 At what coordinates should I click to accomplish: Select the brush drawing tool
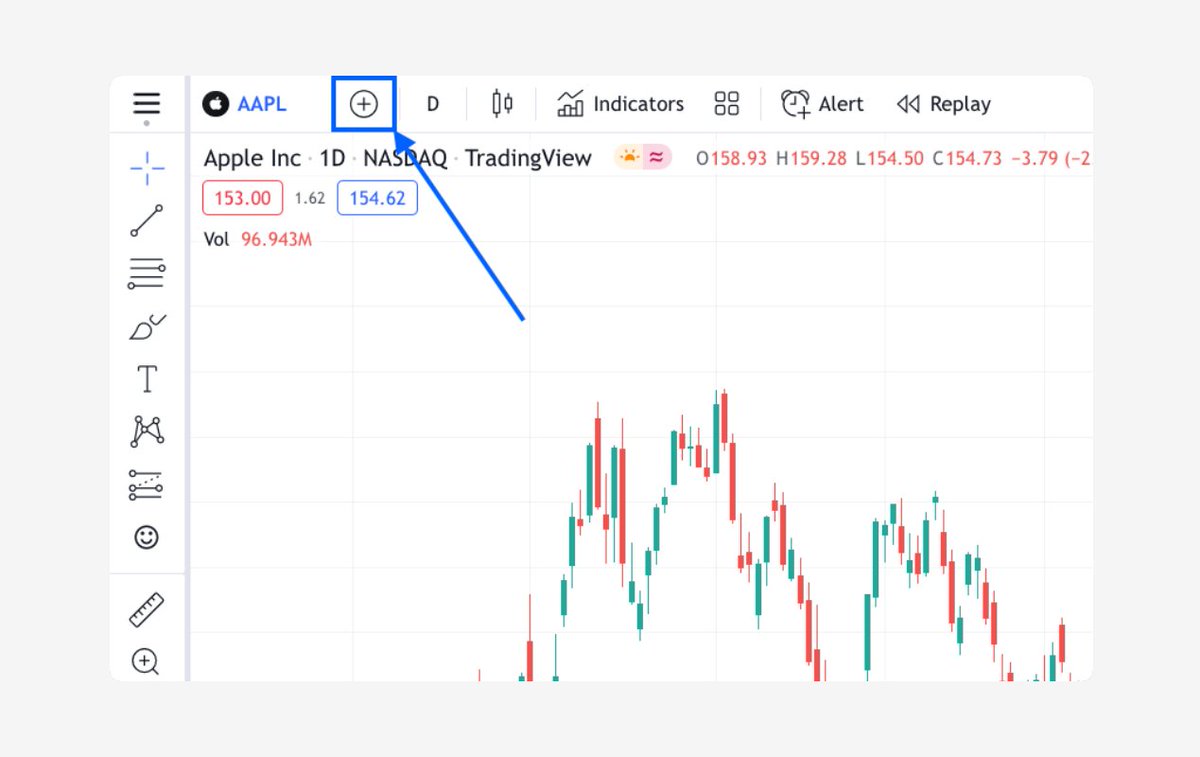coord(147,327)
